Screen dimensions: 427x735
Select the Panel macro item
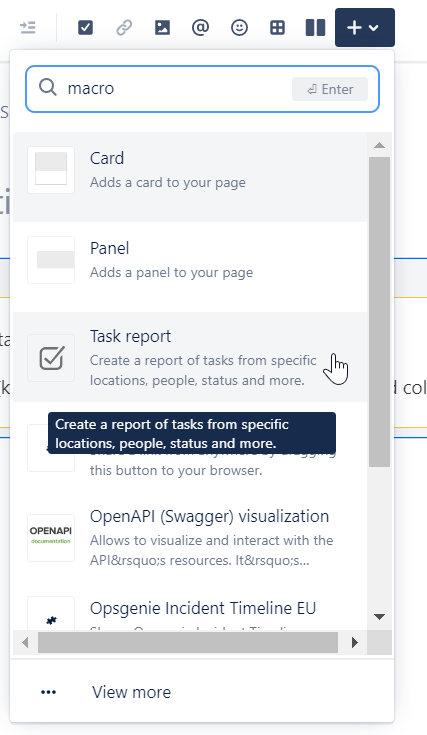190,267
